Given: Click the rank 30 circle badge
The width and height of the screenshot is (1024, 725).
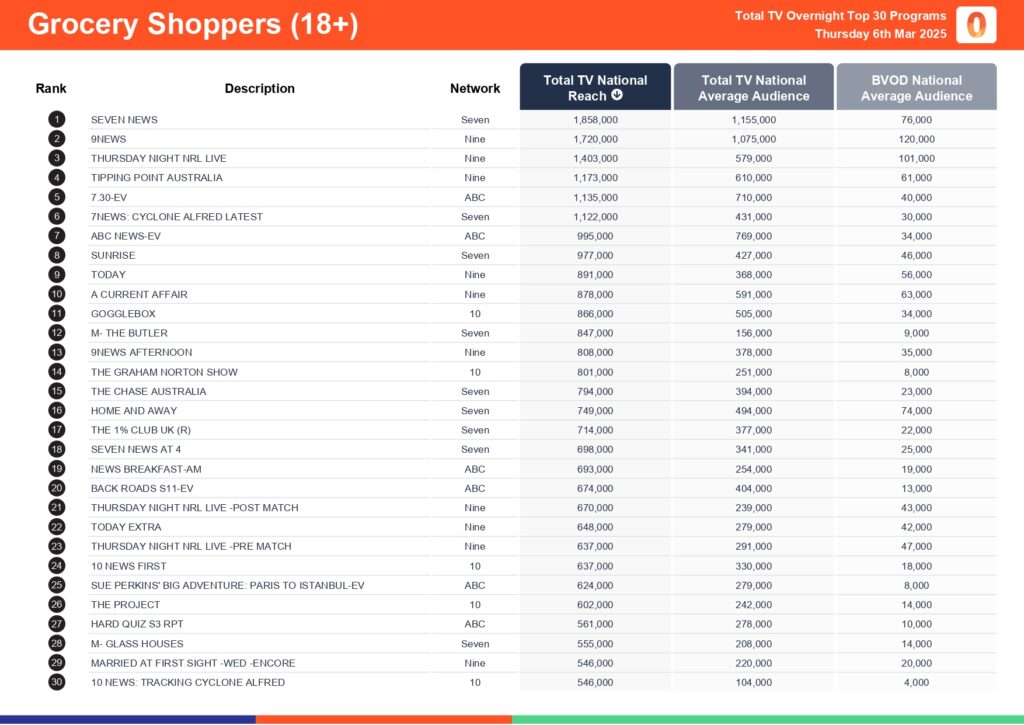Looking at the screenshot, I should tap(56, 682).
